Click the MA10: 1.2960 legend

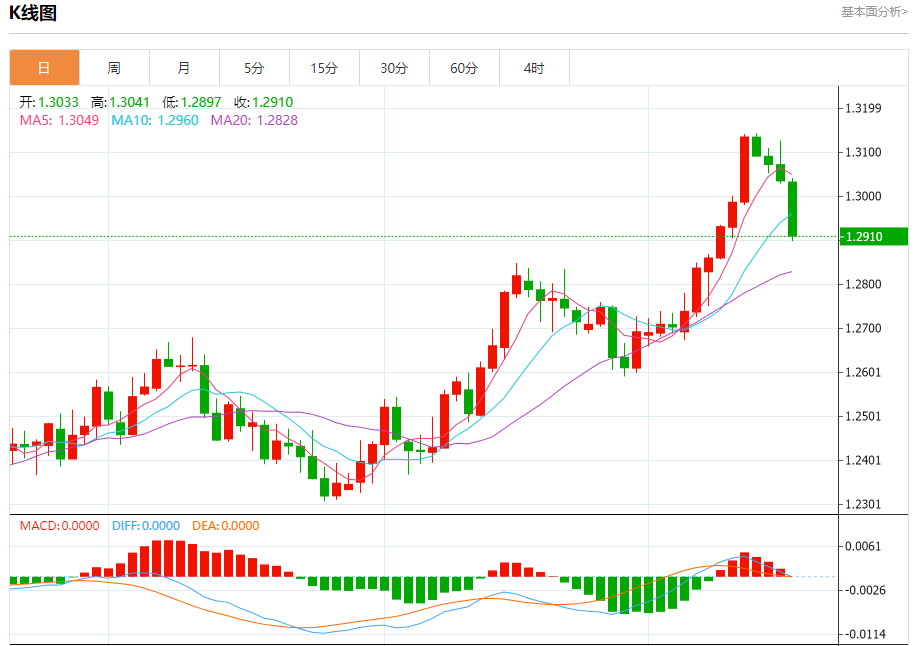pyautogui.click(x=155, y=120)
